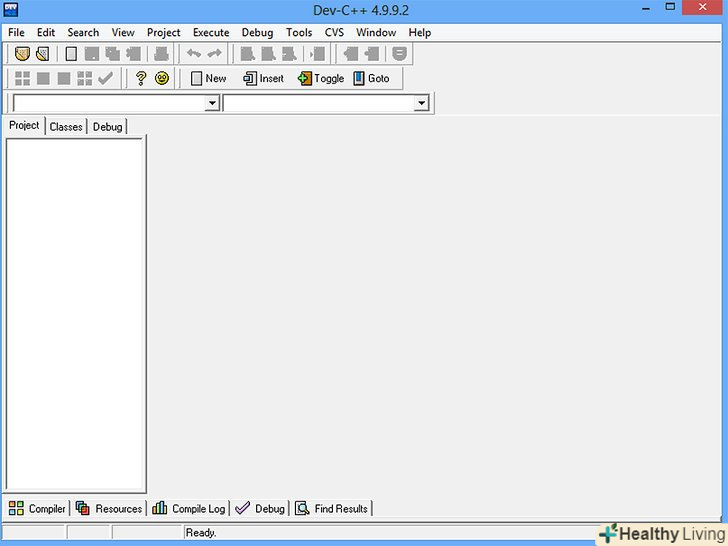Click the grayed Save icon
The height and width of the screenshot is (546, 728).
pyautogui.click(x=91, y=54)
